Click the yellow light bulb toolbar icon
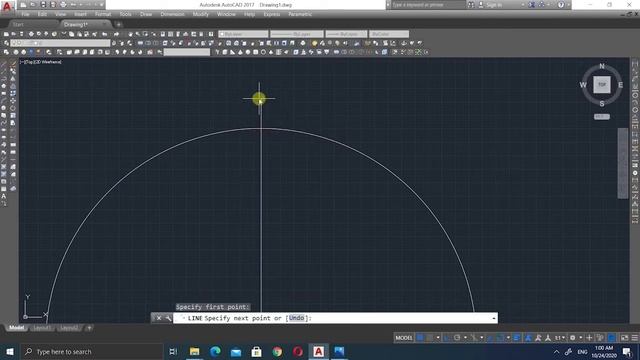Screen dimensions: 640x360 pos(314,43)
